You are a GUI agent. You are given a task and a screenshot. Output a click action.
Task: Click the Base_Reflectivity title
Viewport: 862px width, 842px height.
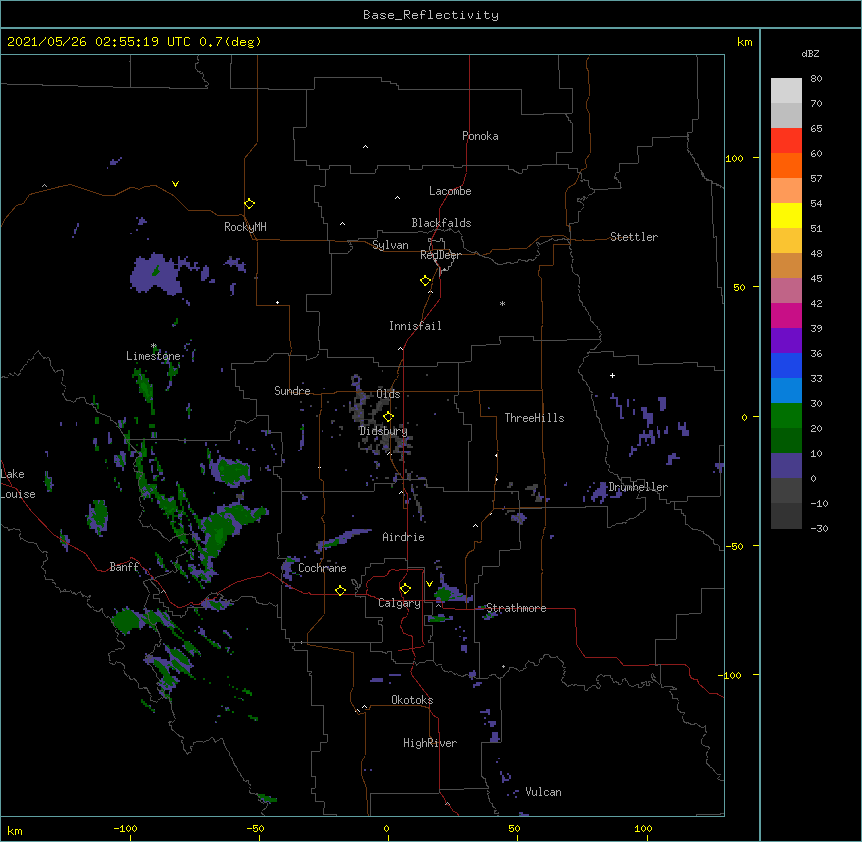point(431,15)
